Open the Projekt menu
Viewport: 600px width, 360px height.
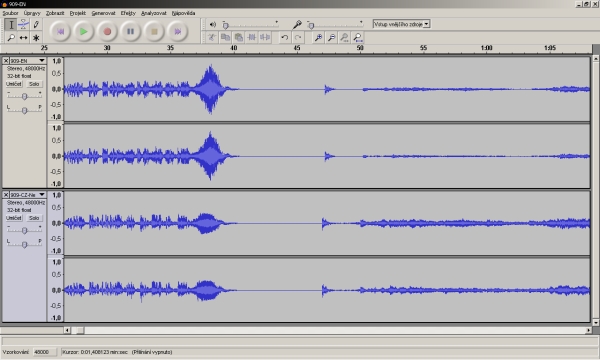(78, 13)
